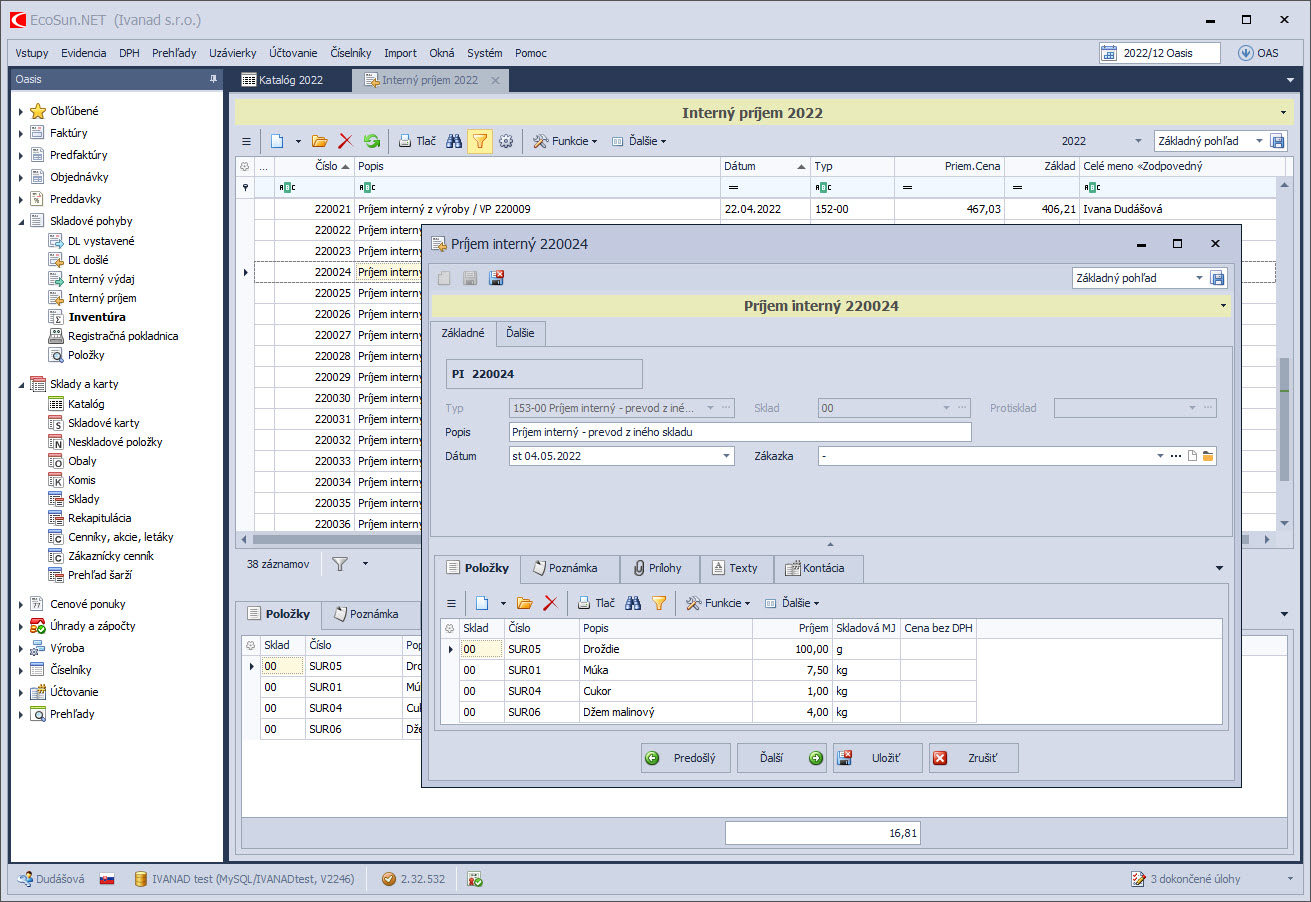Toggle the filter funnel in the dialog's Položky toolbar
Screen dimensions: 1311x902
coord(659,603)
